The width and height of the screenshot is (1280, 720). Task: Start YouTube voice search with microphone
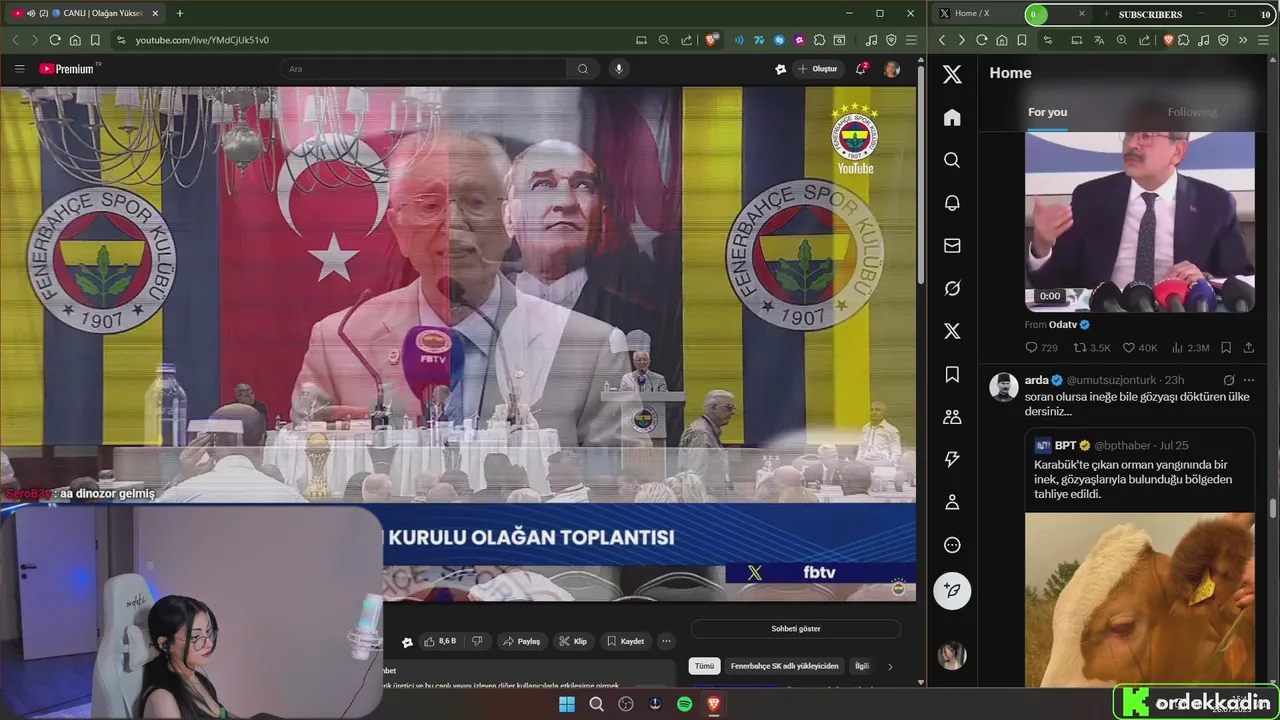coord(619,69)
